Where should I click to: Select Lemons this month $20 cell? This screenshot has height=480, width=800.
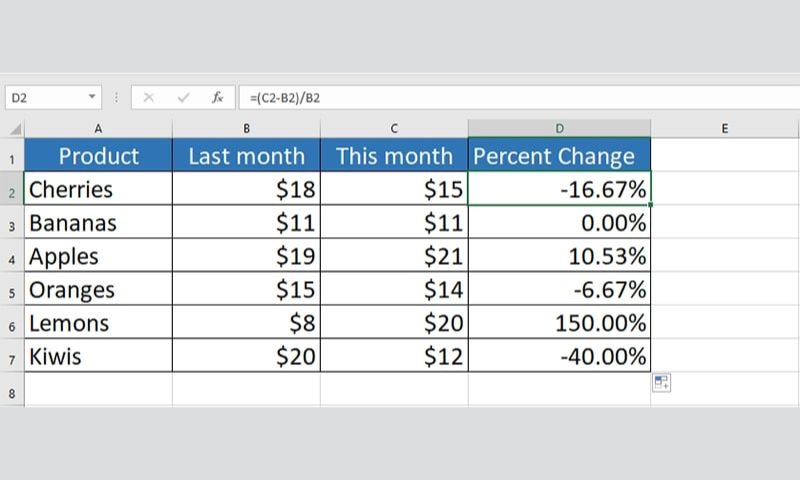click(394, 322)
